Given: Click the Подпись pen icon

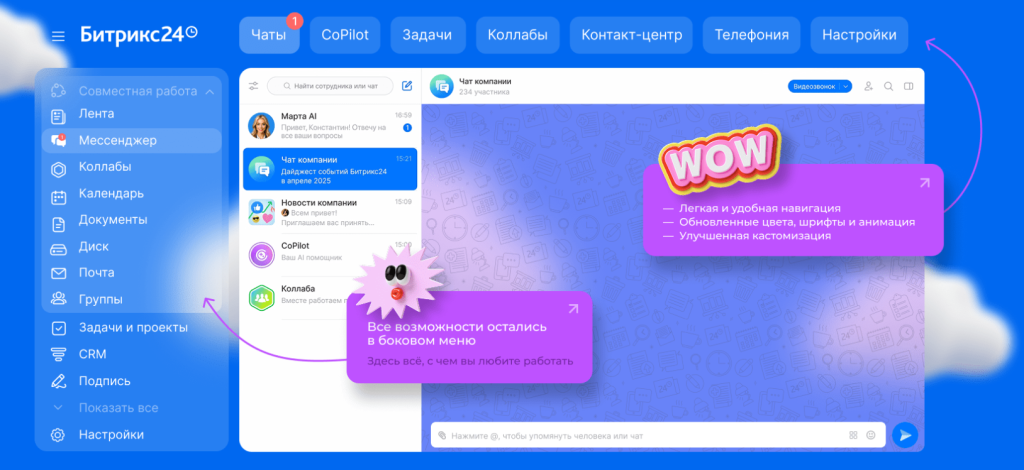Looking at the screenshot, I should (59, 381).
